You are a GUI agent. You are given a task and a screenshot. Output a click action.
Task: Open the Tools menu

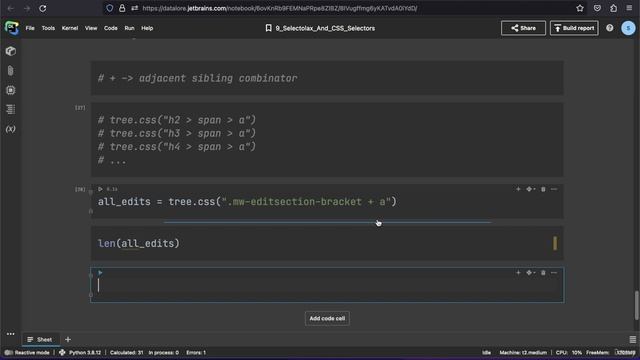[x=48, y=28]
